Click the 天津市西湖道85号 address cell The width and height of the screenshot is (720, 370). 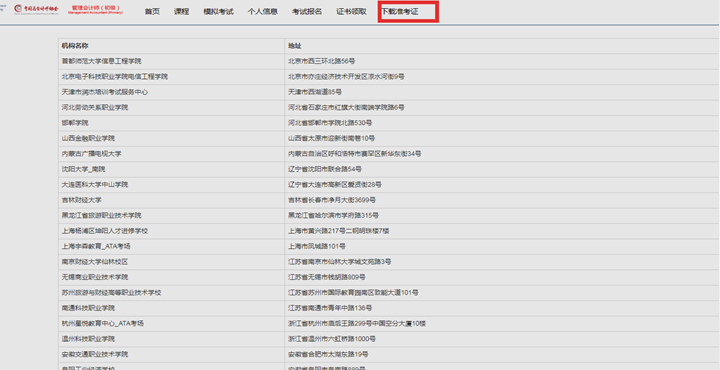[502, 92]
